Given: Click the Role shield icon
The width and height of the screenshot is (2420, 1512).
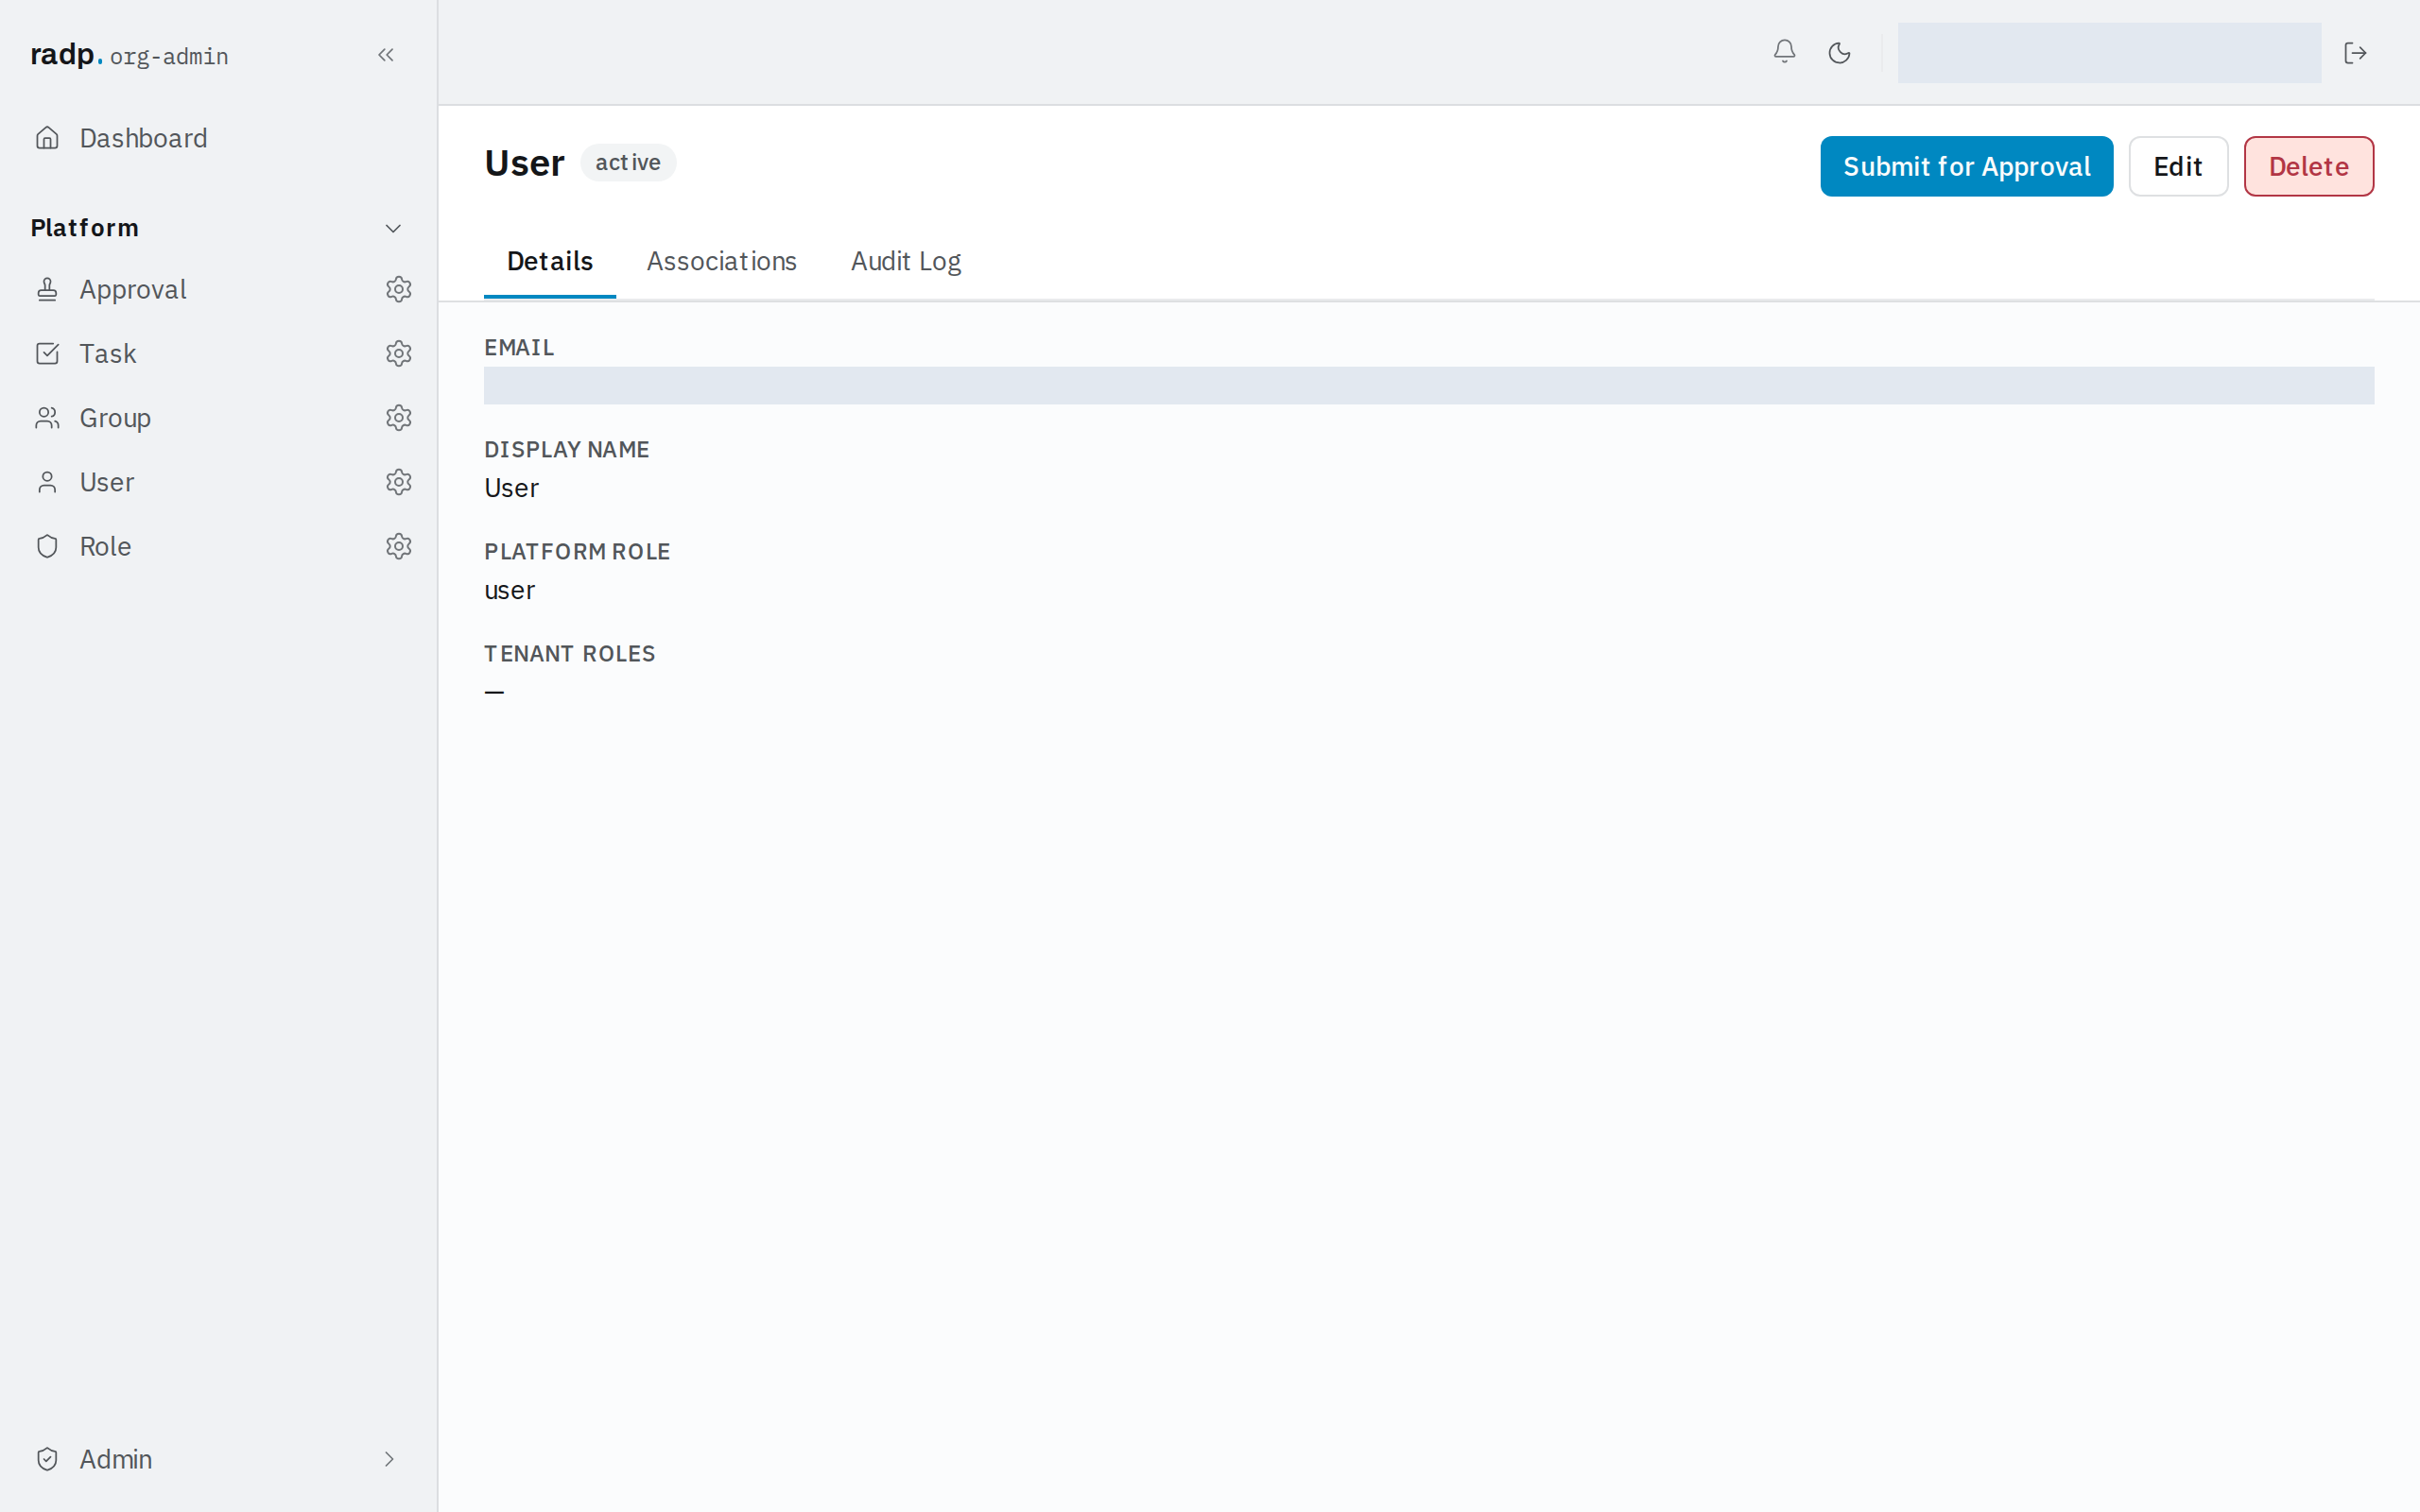Looking at the screenshot, I should tap(47, 546).
